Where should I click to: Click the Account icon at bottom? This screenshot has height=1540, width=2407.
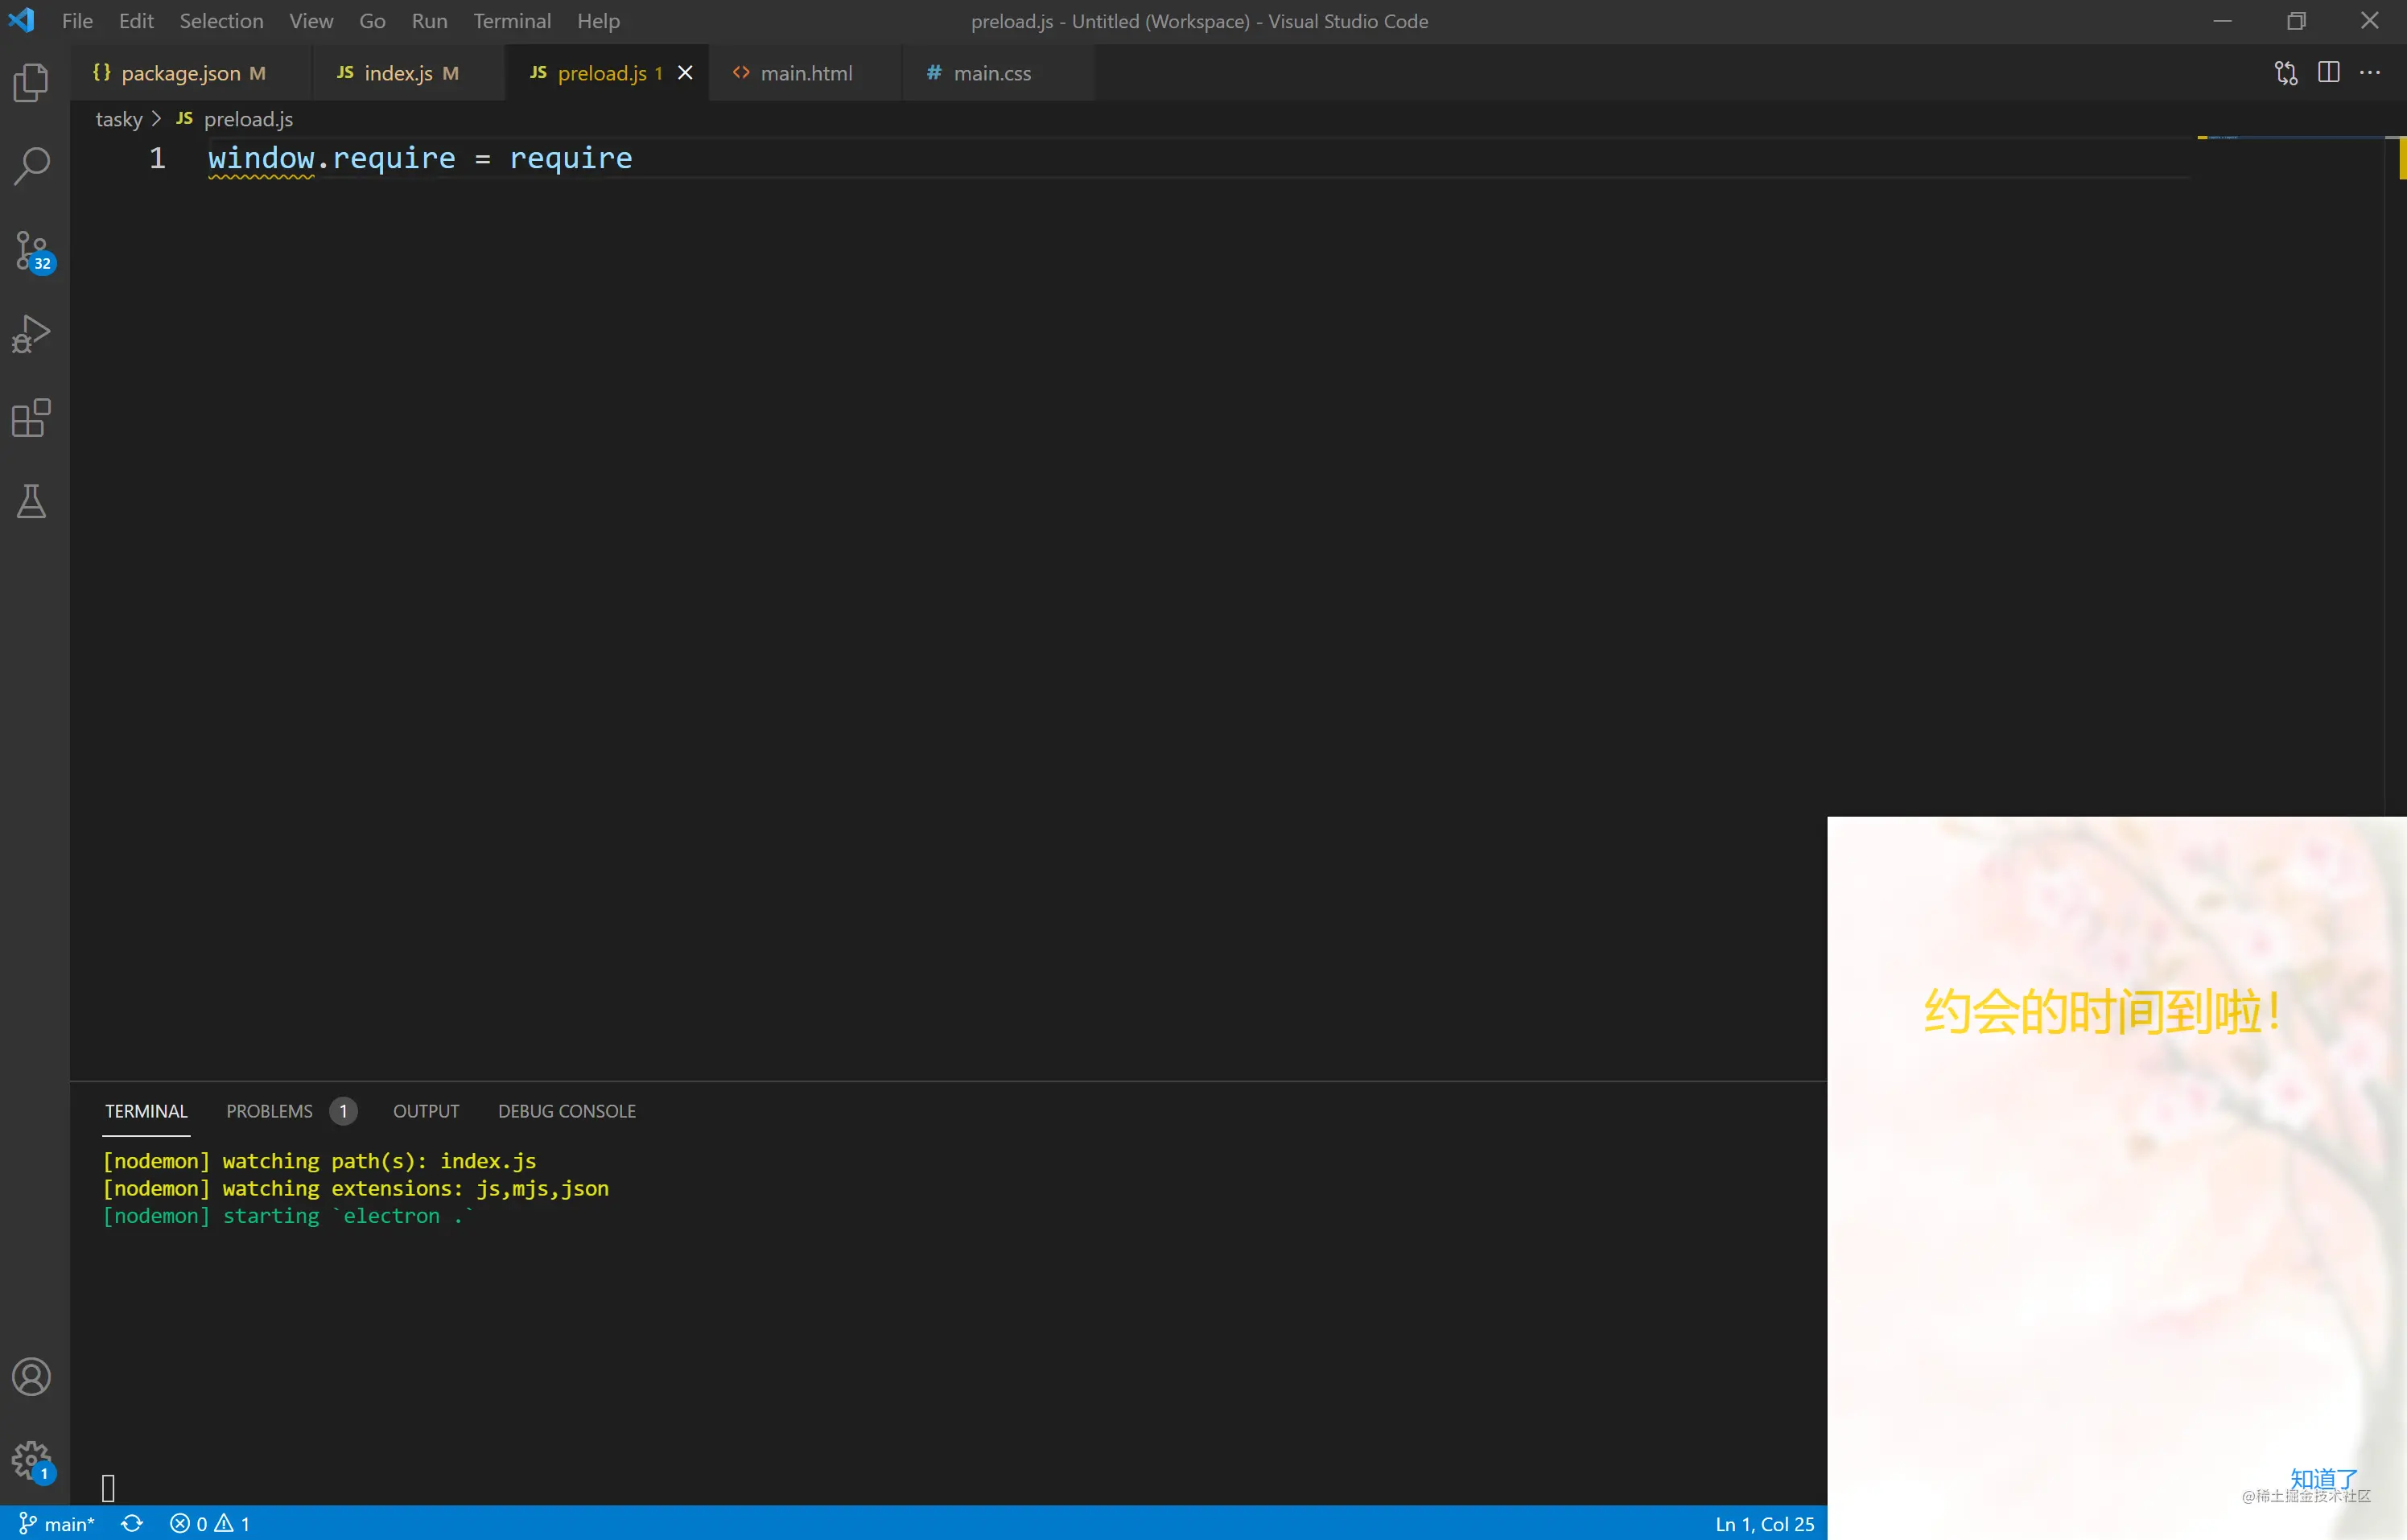pos(31,1377)
